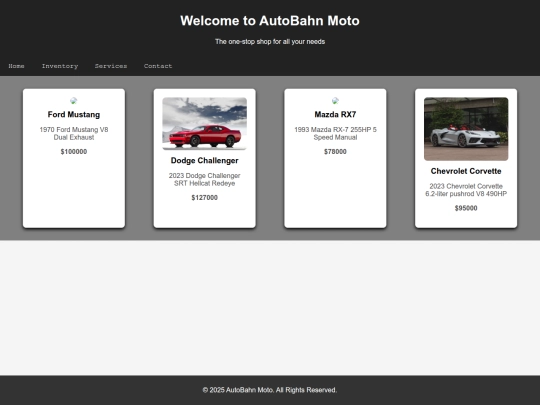This screenshot has height=405, width=540.
Task: Click the 1970 Ford Mustang V8 Dual Exhaust description
Action: (x=74, y=134)
